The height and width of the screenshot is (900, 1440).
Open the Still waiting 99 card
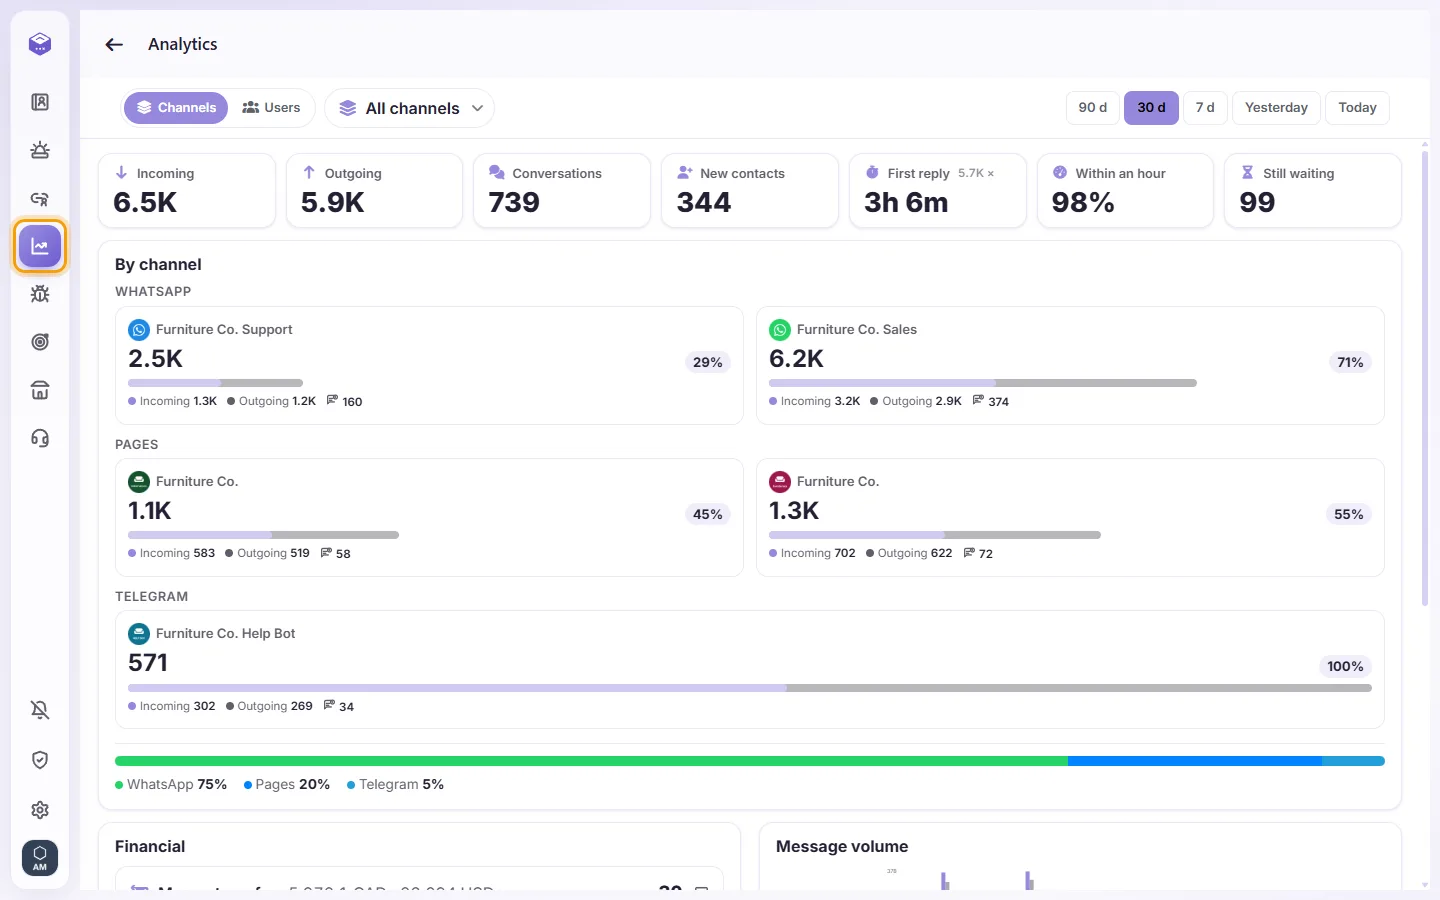click(x=1313, y=190)
